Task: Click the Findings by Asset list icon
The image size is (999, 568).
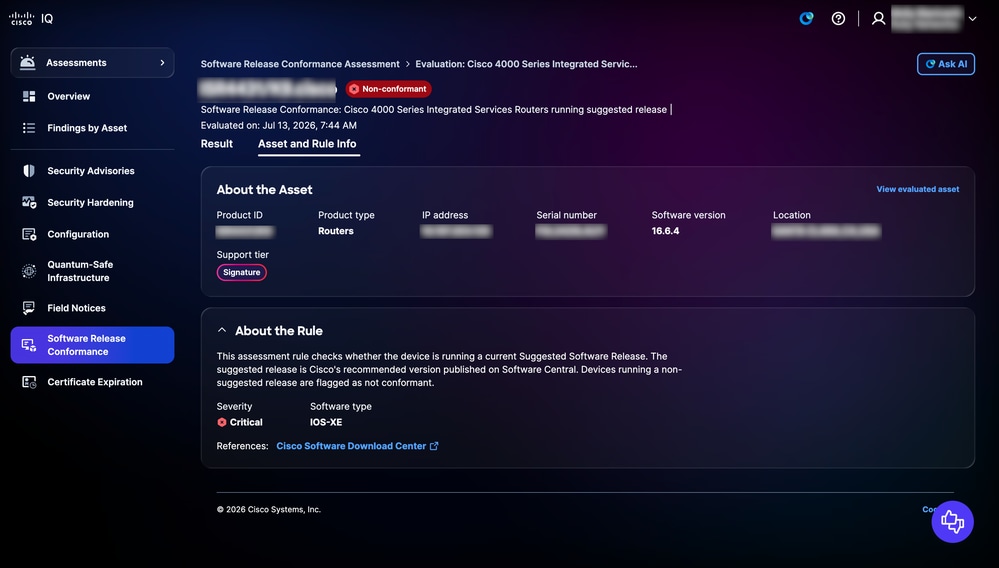Action: 29,128
